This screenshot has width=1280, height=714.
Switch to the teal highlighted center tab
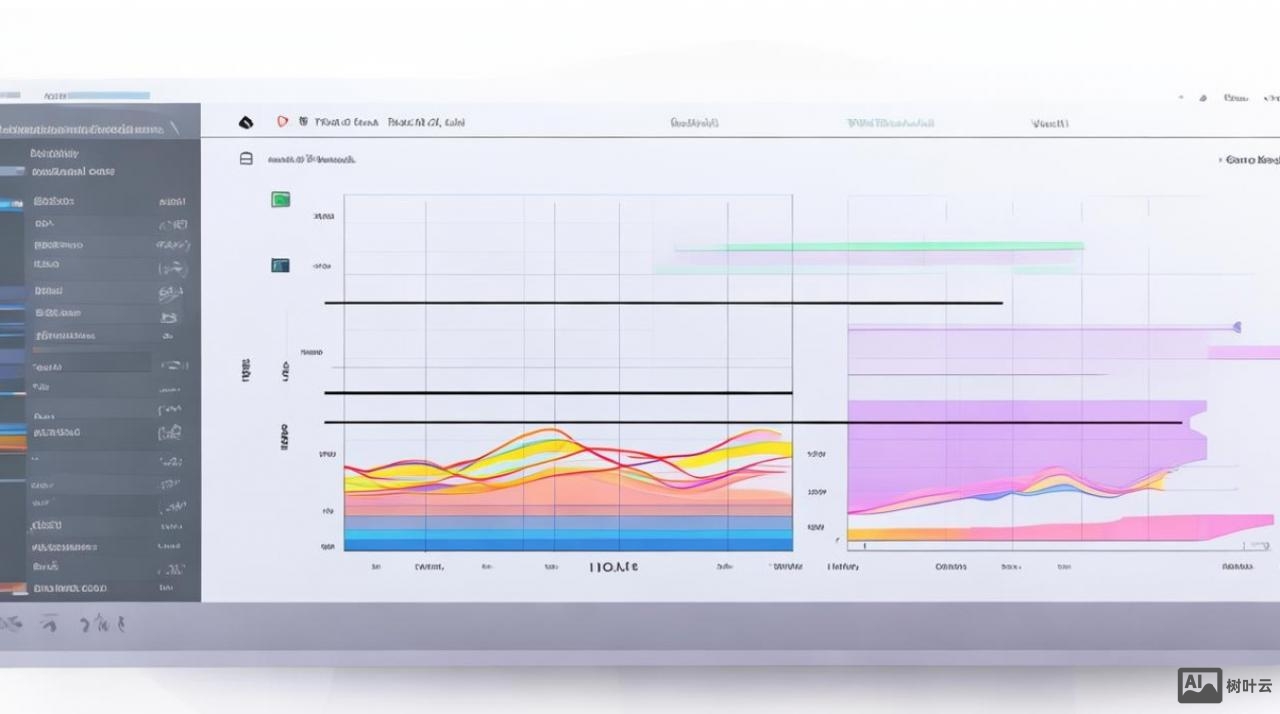click(x=890, y=123)
